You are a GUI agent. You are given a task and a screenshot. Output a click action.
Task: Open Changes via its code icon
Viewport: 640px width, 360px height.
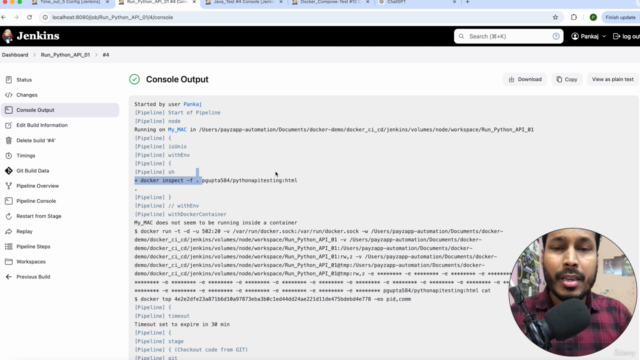9,95
